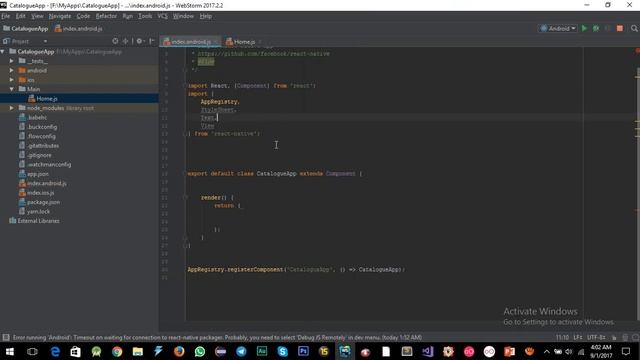Expand the __tests__ folder
The image size is (640, 360).
12,61
